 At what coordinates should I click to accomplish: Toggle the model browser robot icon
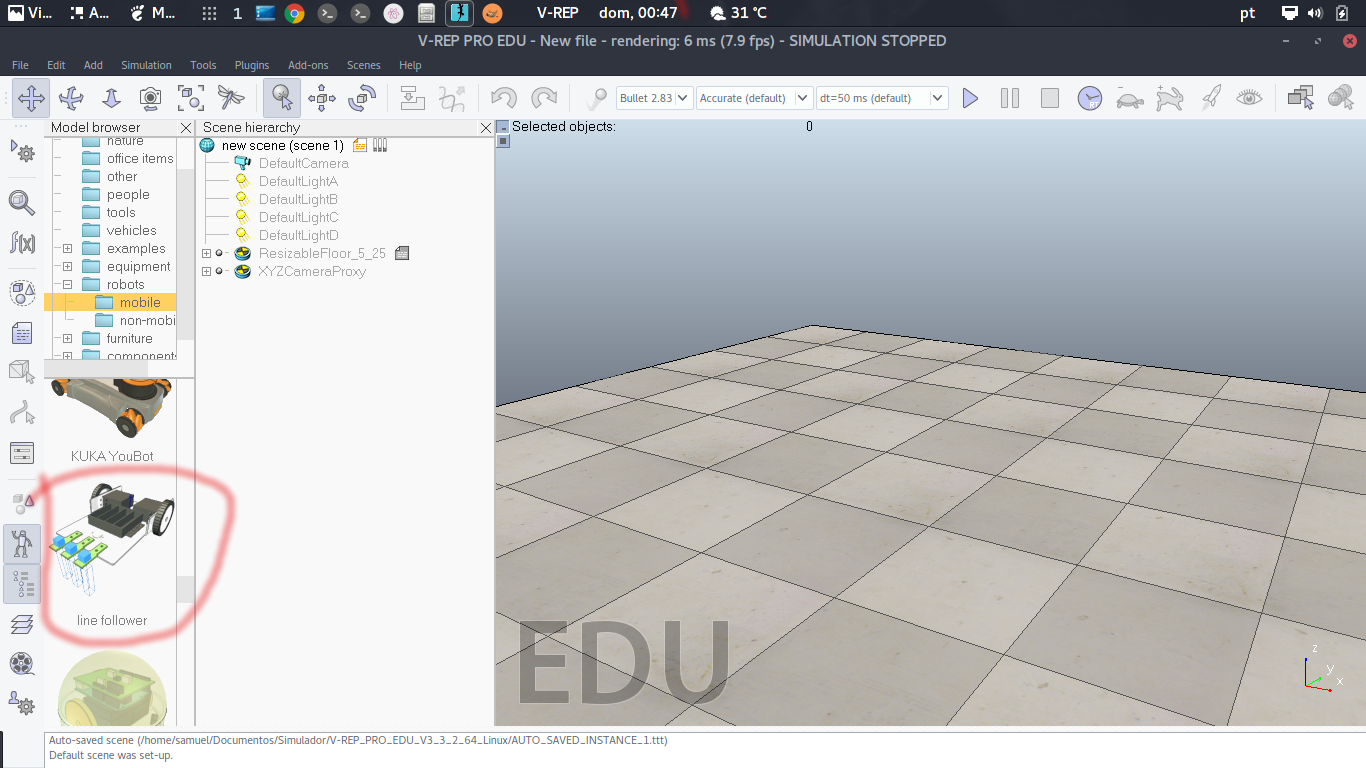coord(22,544)
